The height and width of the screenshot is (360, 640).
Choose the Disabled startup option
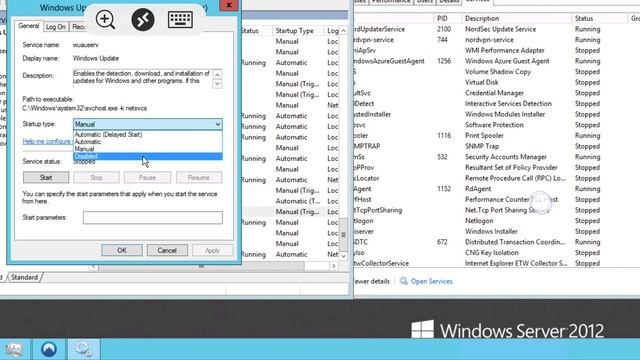[148, 156]
